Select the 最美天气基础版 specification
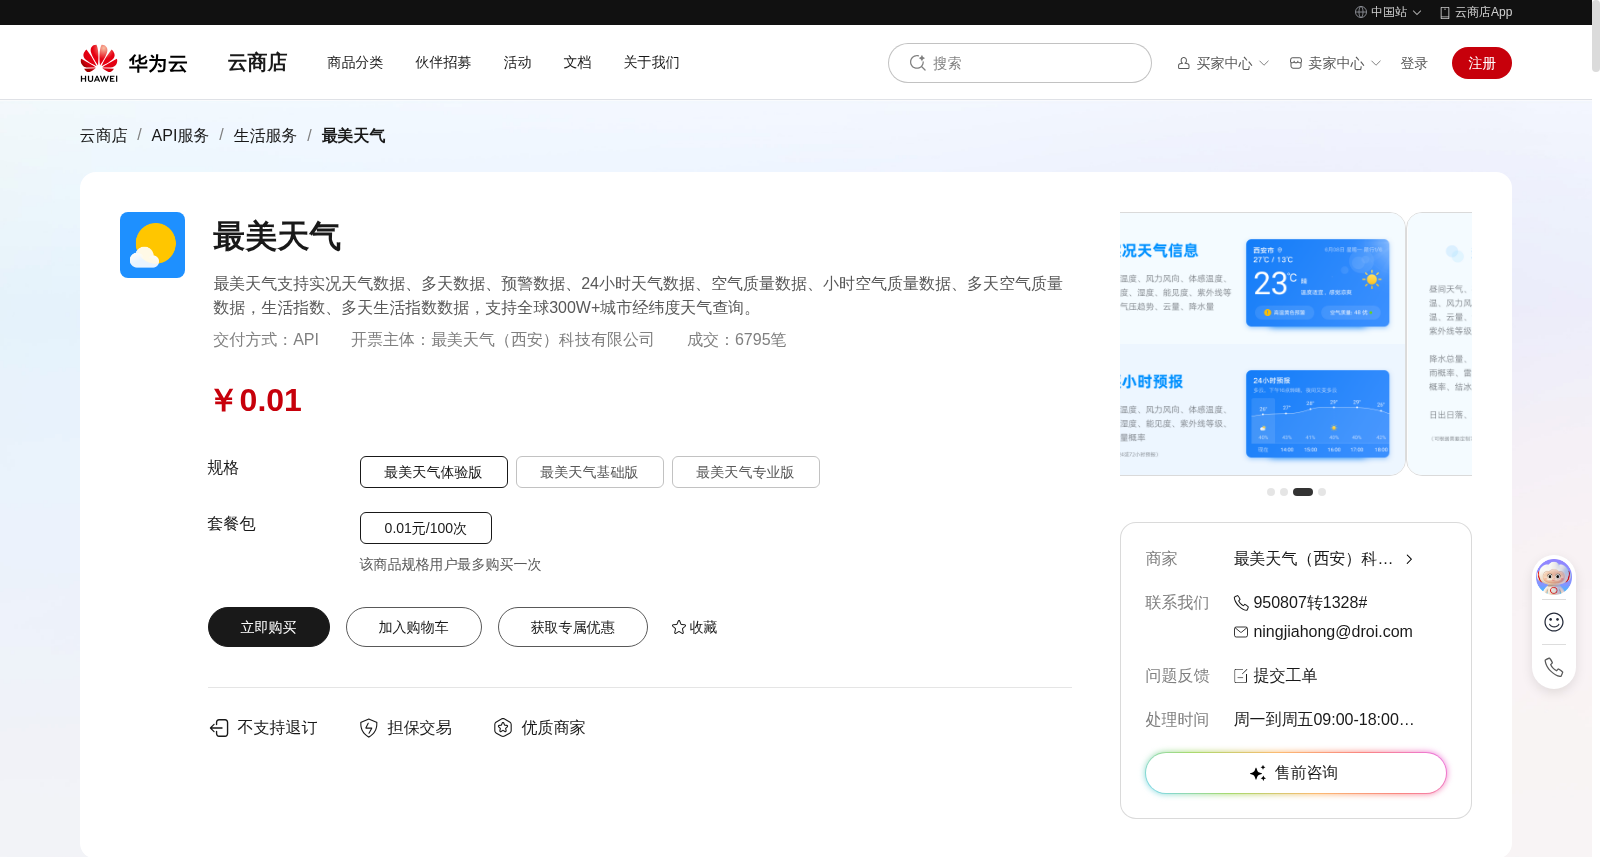This screenshot has height=857, width=1600. point(590,472)
